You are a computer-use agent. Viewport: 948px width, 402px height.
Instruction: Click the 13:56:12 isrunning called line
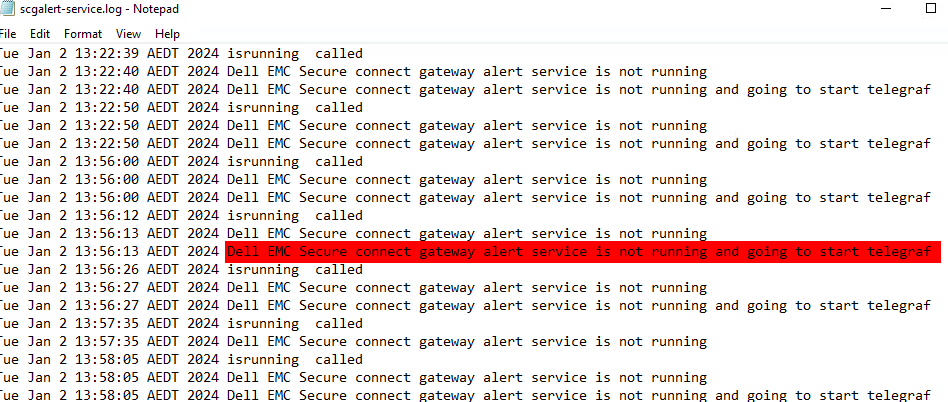click(x=181, y=216)
